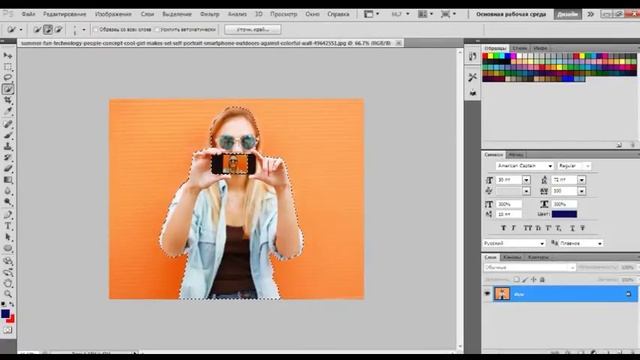This screenshot has height=360, width=640.
Task: Select the Move tool
Action: point(8,56)
